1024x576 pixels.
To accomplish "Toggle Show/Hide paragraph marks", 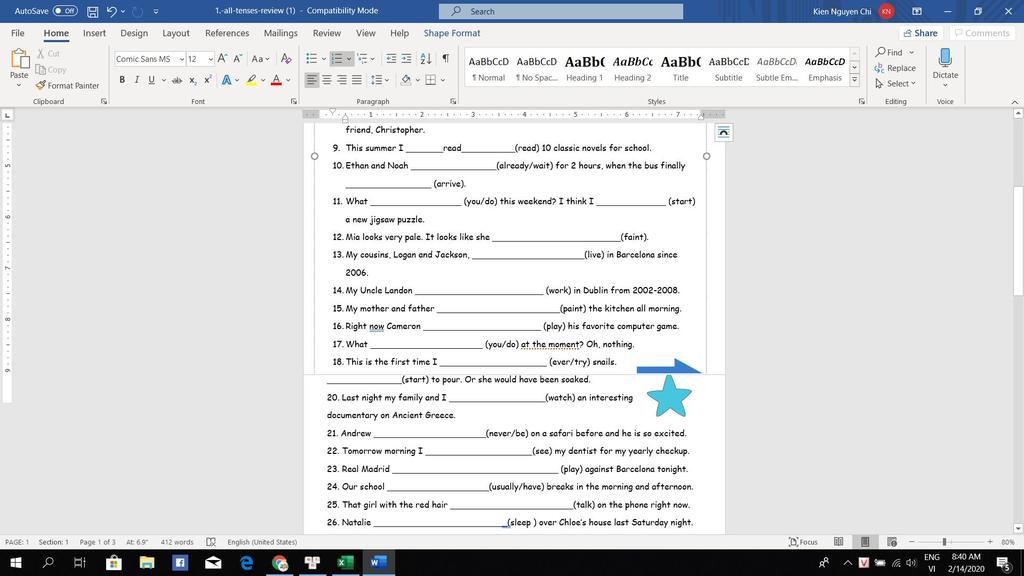I will (x=445, y=59).
